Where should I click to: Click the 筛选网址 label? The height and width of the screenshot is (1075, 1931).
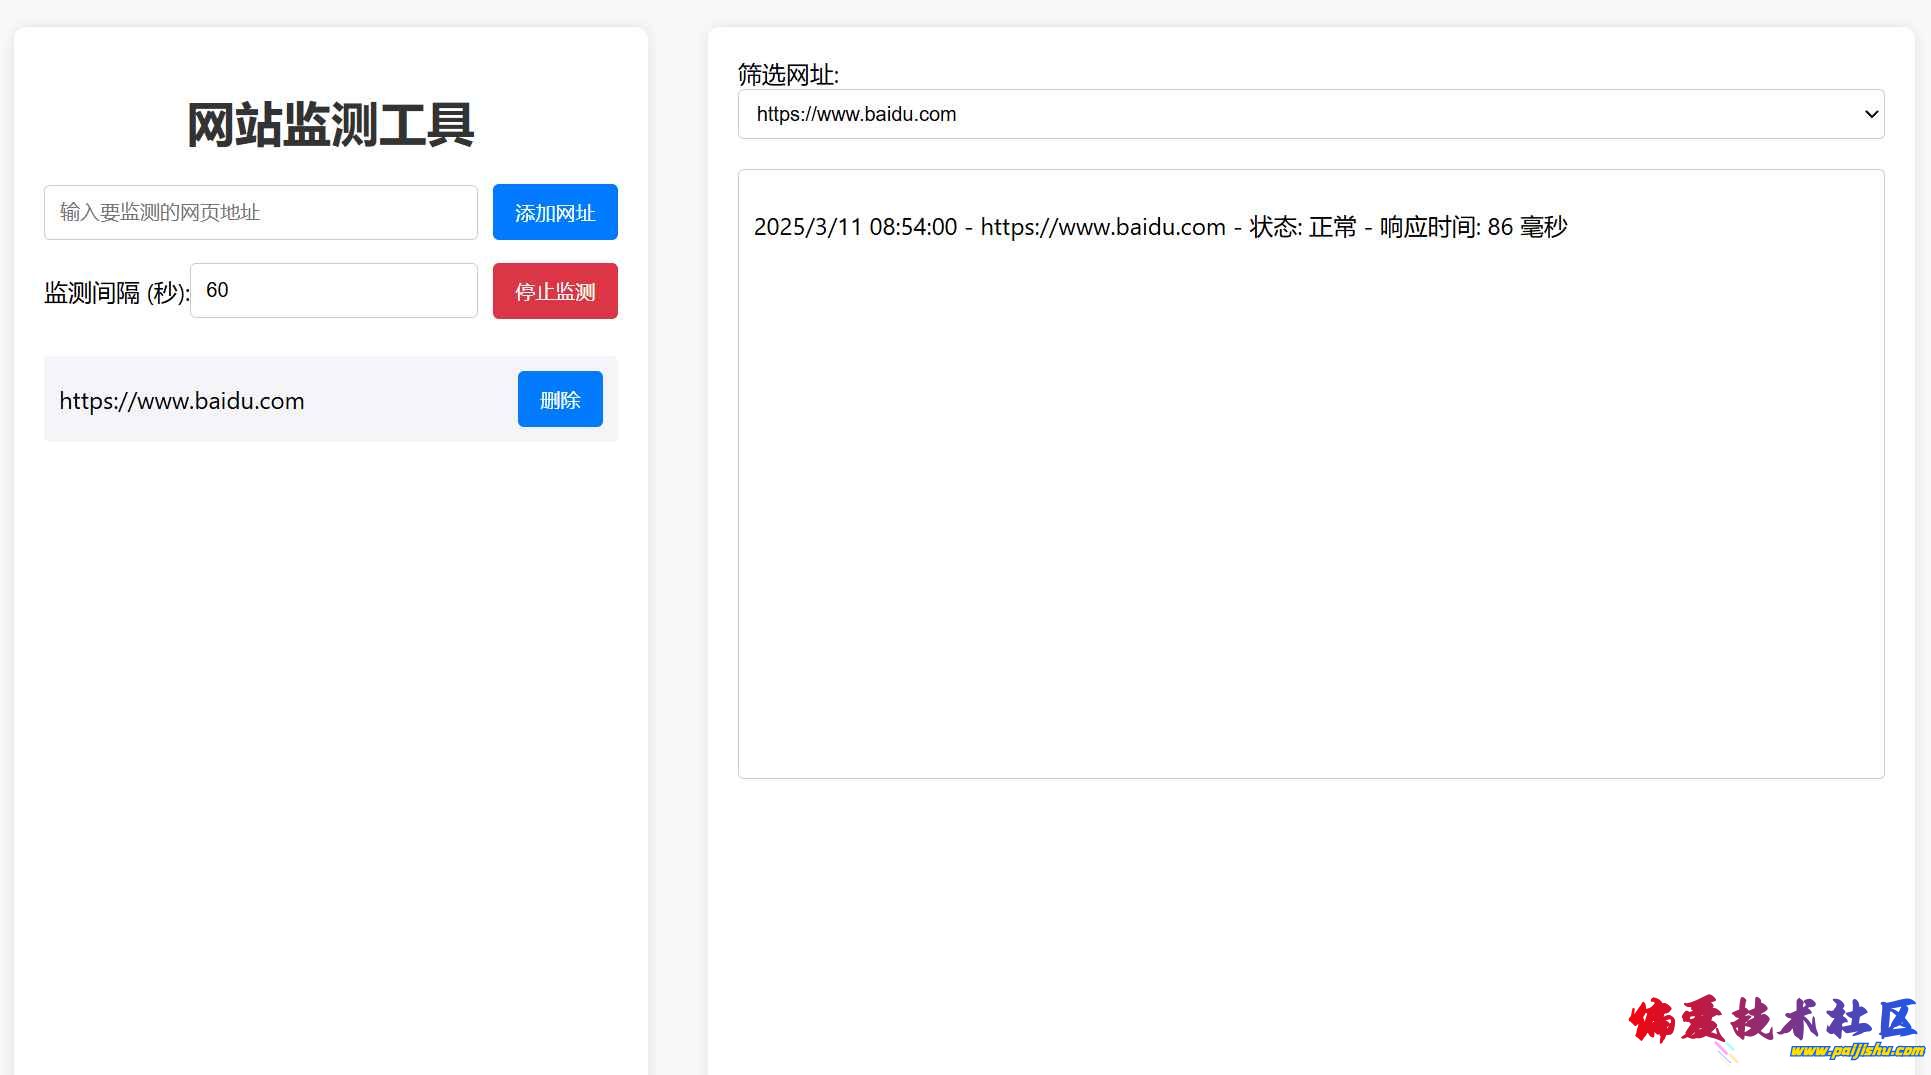788,75
